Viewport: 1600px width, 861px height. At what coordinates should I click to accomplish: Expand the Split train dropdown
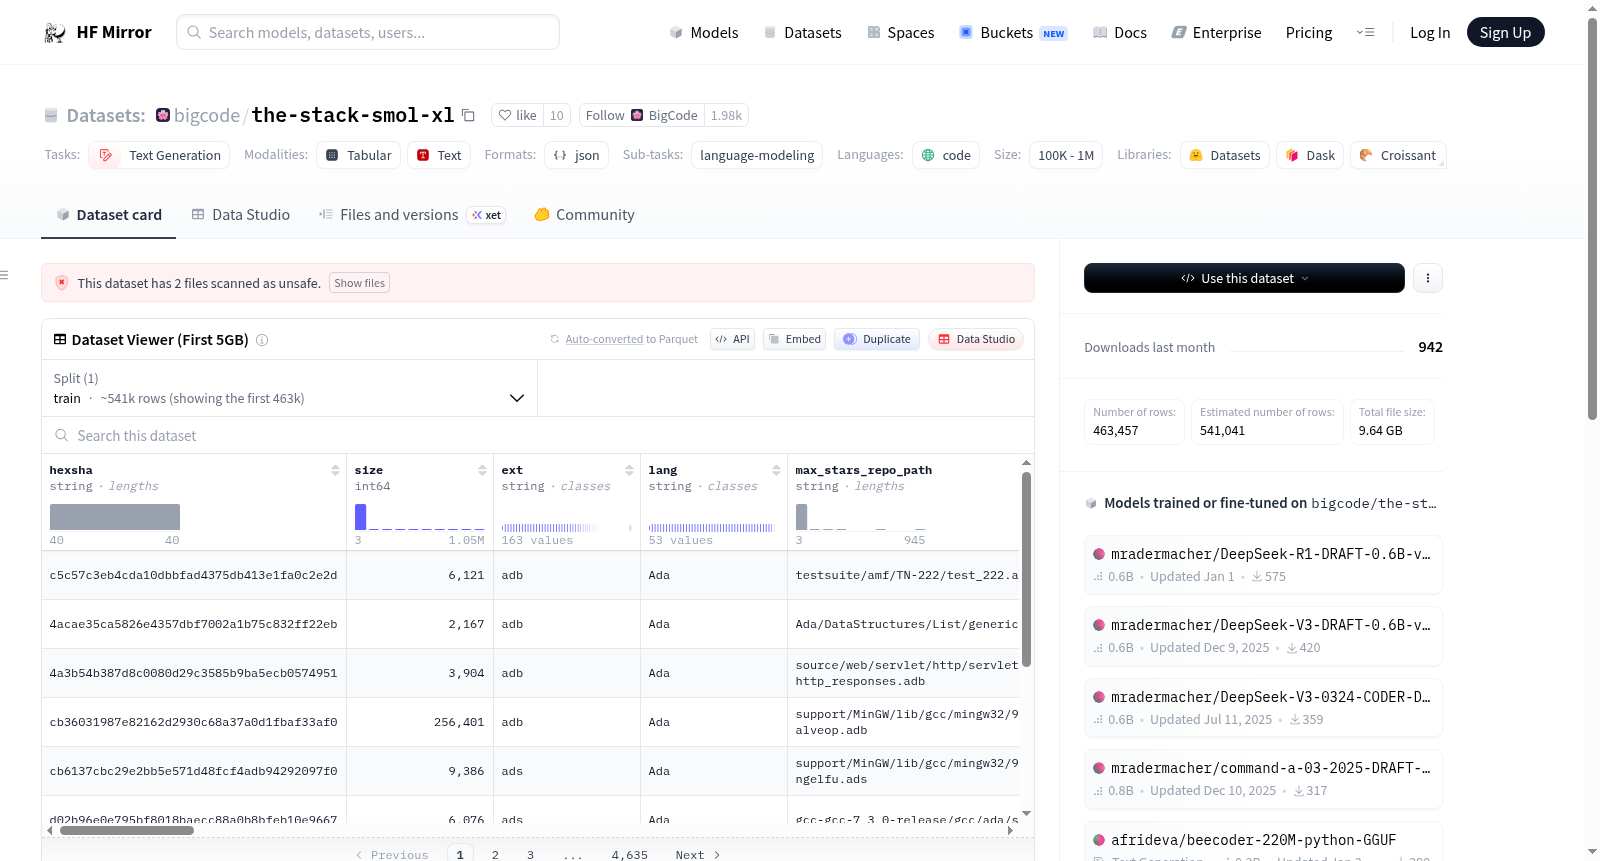coord(289,388)
